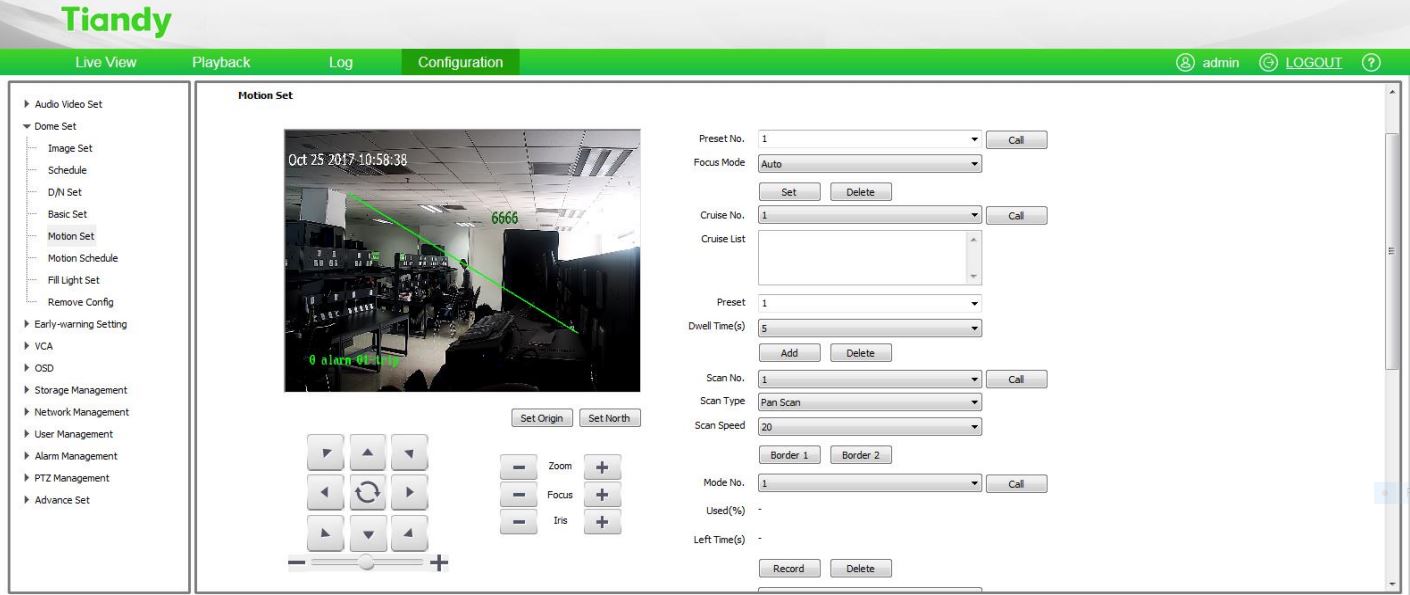
Task: Click the admin user icon
Action: pos(1186,63)
